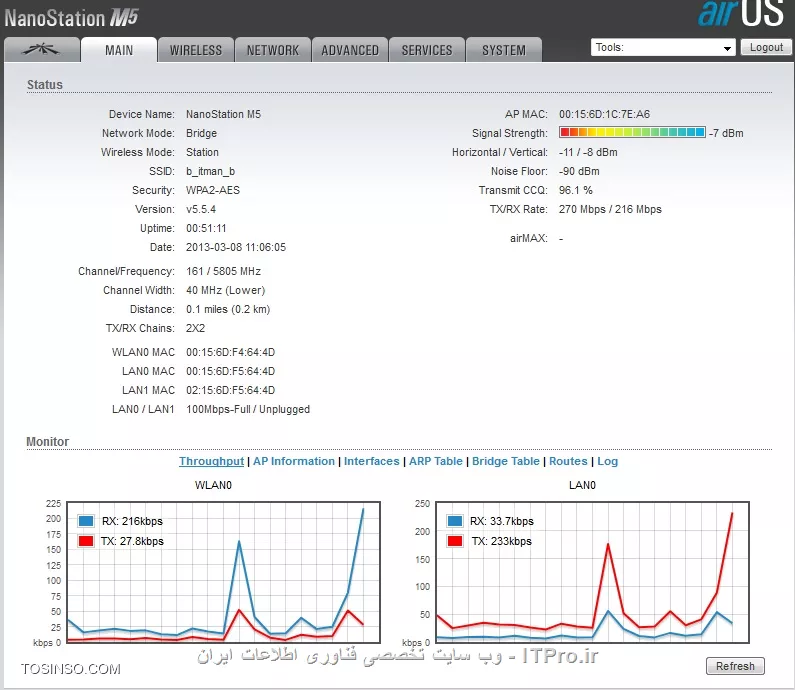The height and width of the screenshot is (690, 795).
Task: Open the AP Information link
Action: (294, 461)
